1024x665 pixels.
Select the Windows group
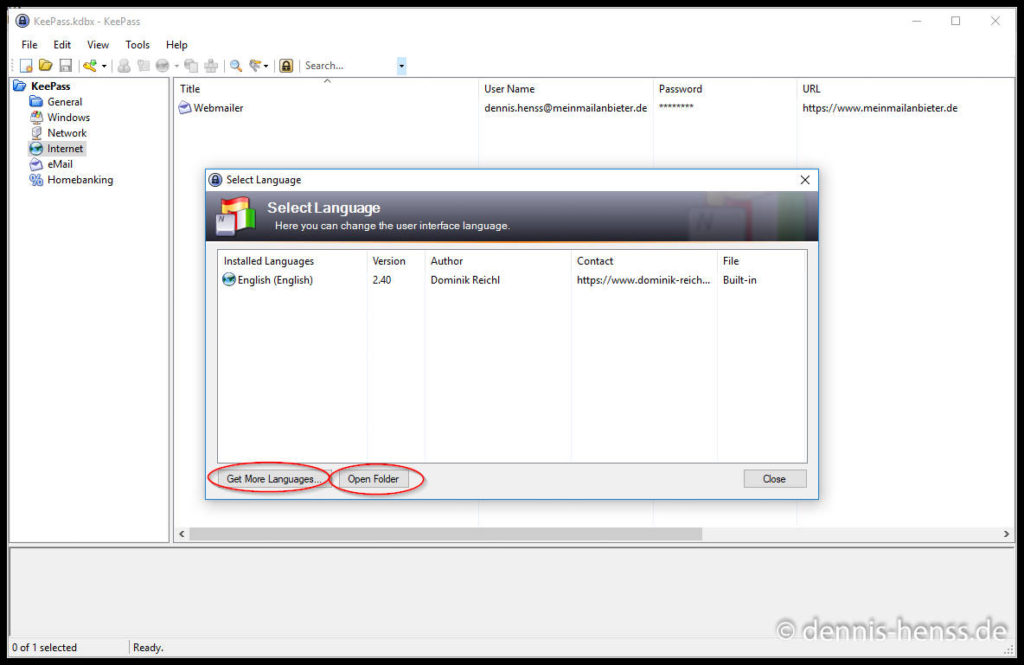[x=69, y=118]
